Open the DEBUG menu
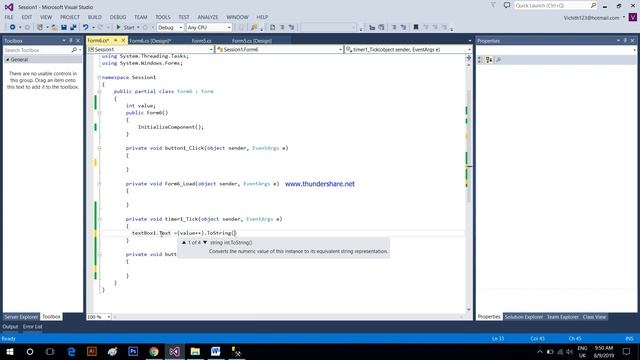 coord(118,17)
